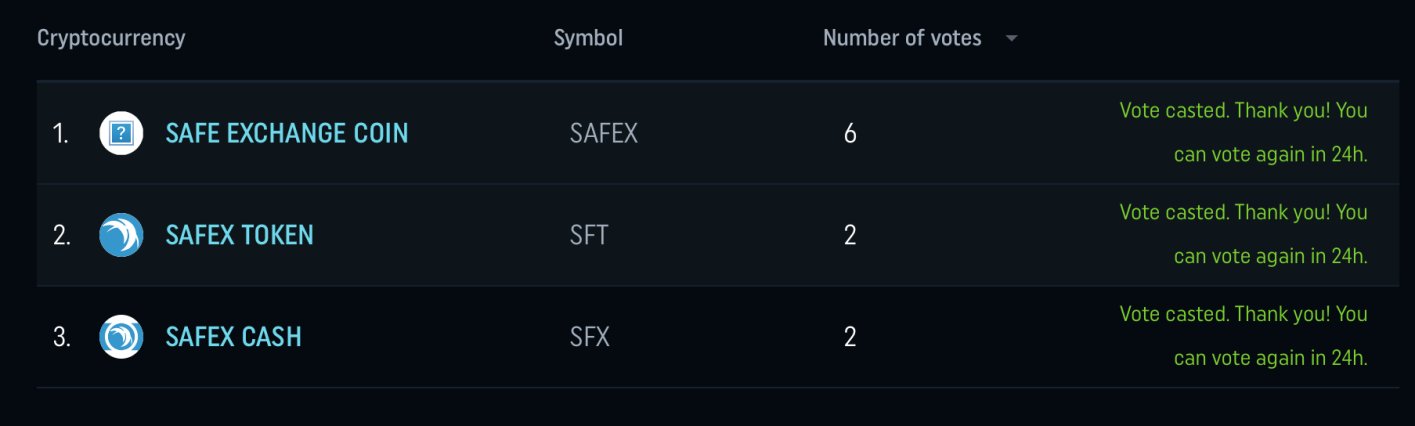
Task: Select the SFX symbol text
Action: click(590, 337)
